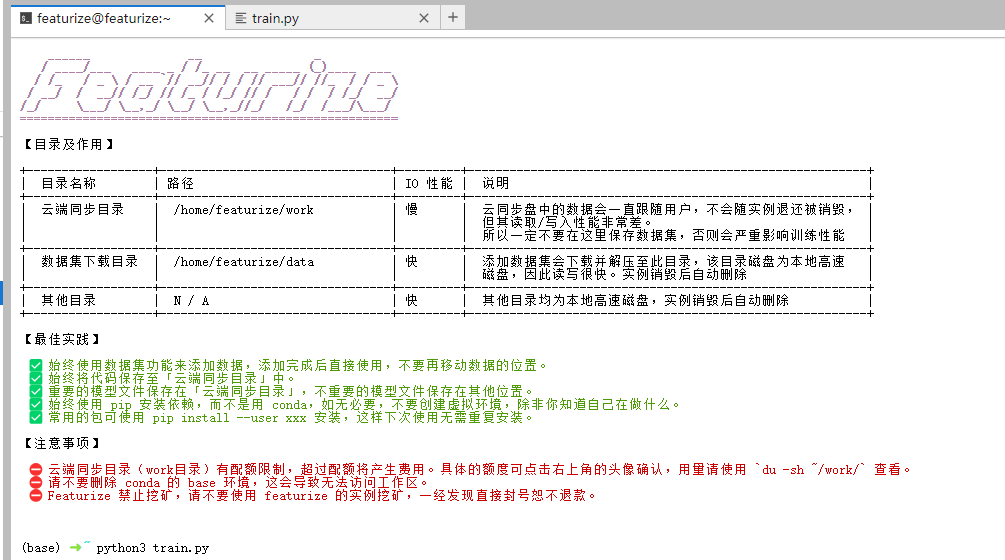Click the terminal icon on the featurize tab

pos(25,18)
